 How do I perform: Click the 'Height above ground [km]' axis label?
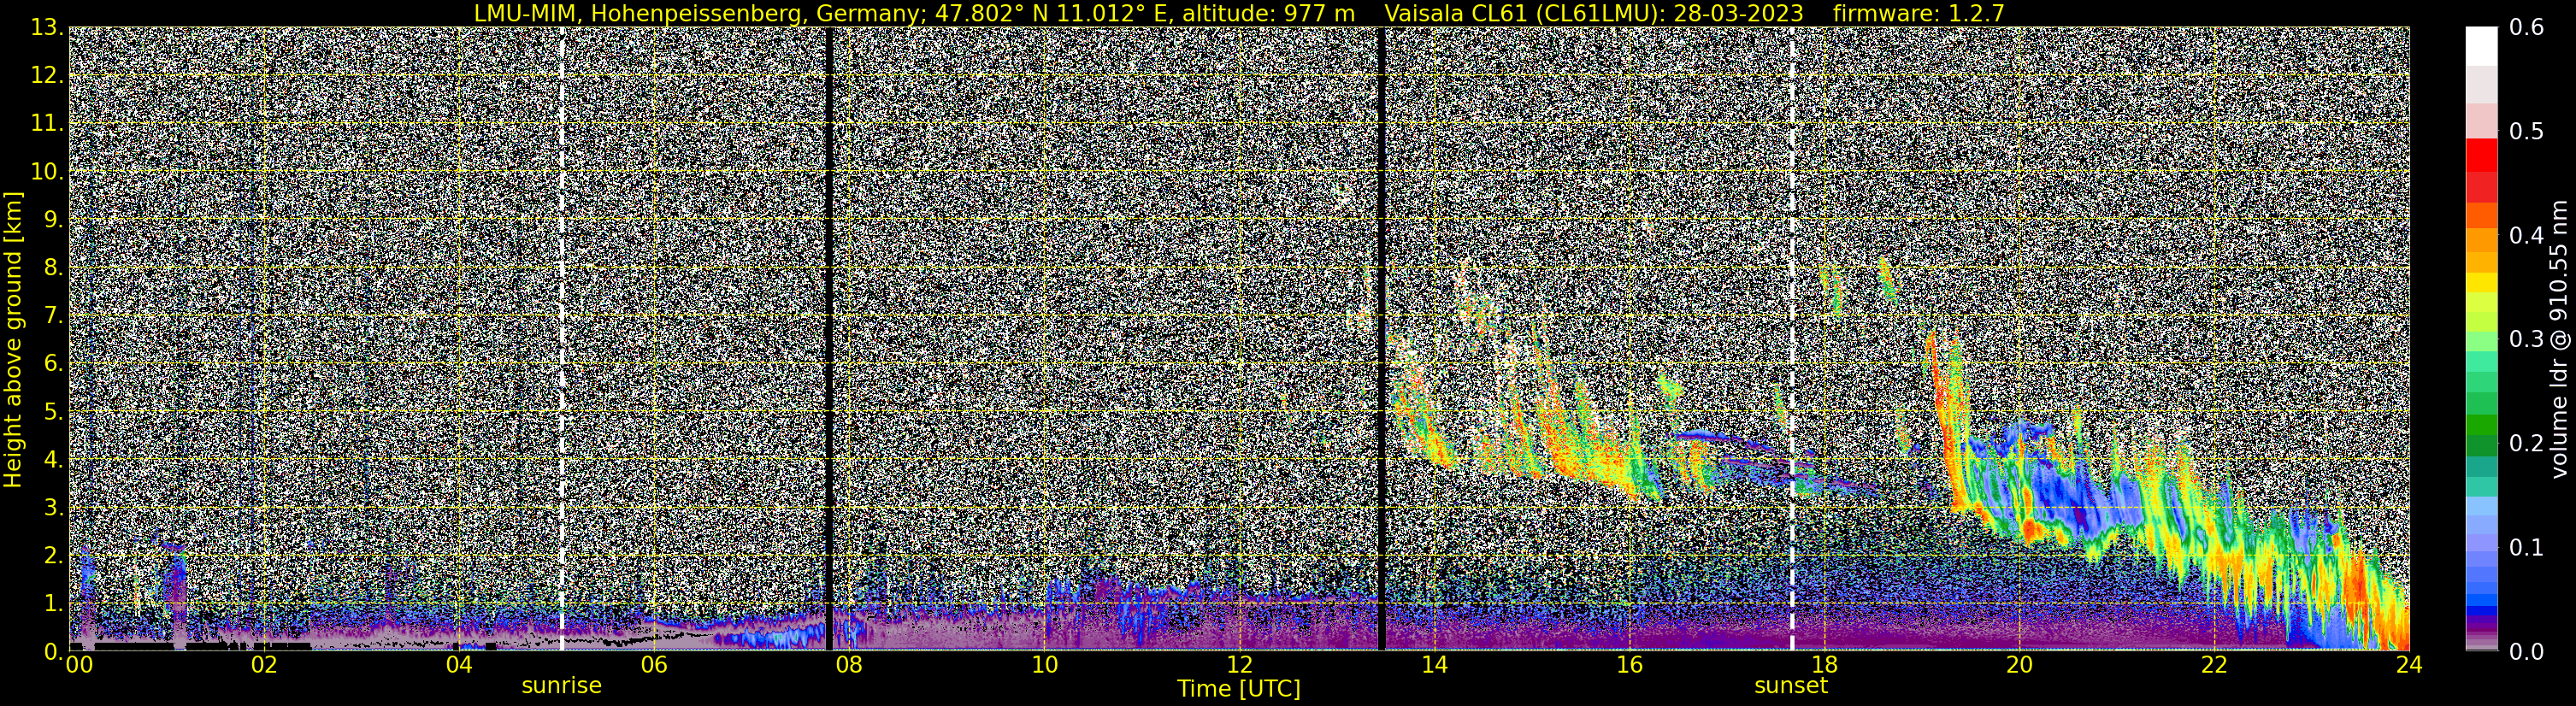pyautogui.click(x=13, y=339)
